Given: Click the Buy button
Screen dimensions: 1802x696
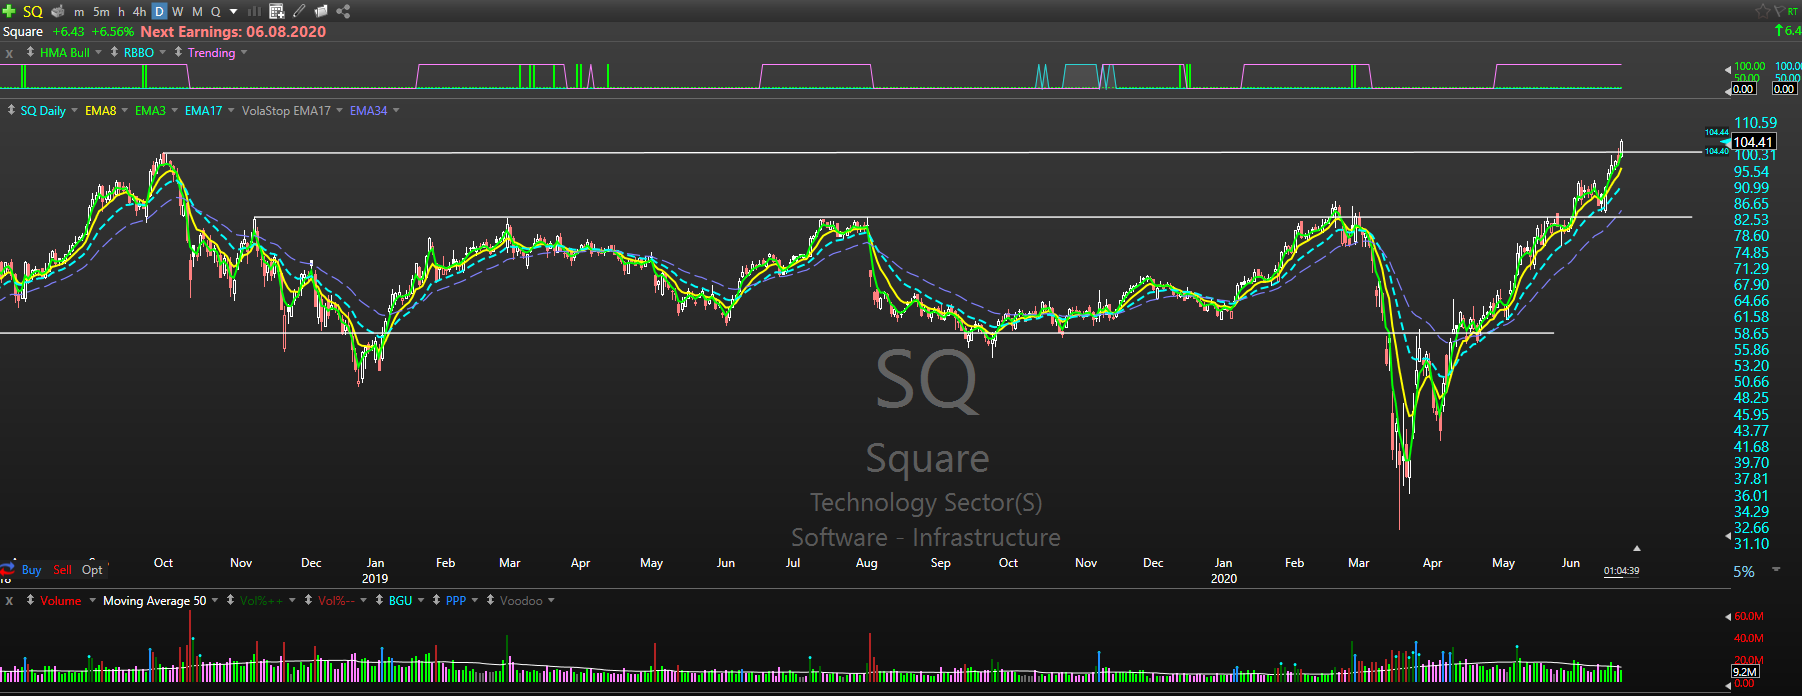Looking at the screenshot, I should [x=31, y=570].
